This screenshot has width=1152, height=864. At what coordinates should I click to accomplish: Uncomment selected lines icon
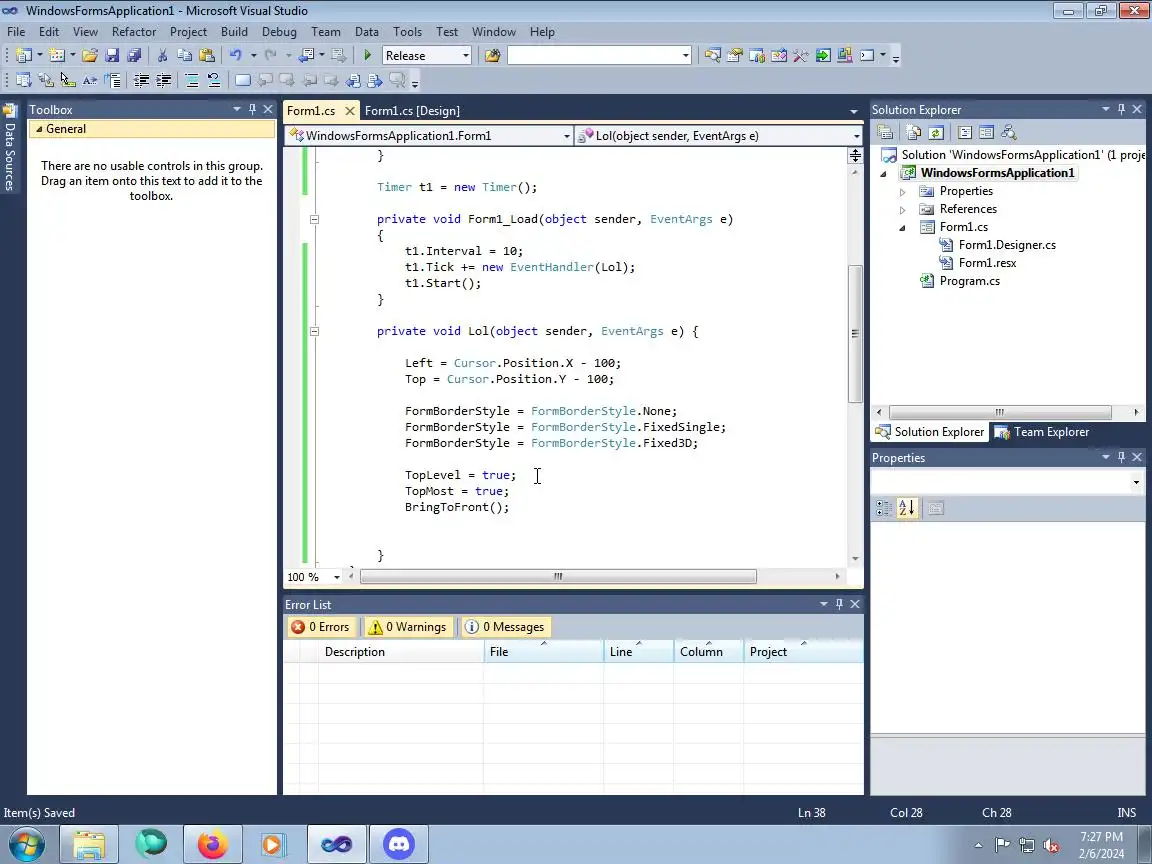pos(213,80)
